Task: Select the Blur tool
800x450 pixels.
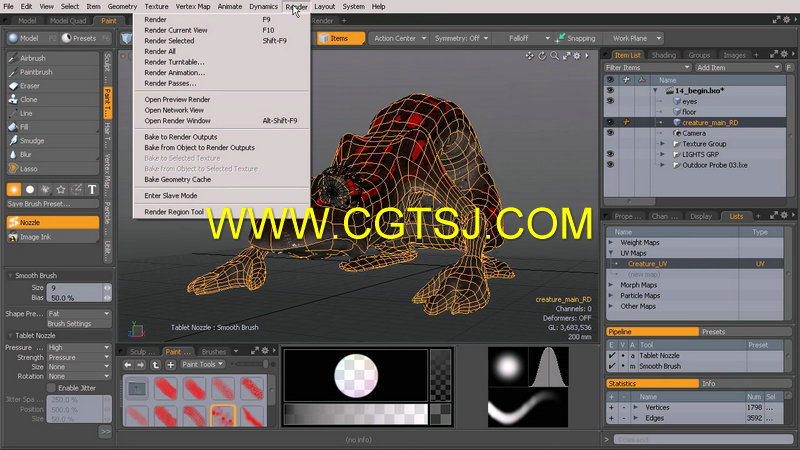Action: click(53, 155)
